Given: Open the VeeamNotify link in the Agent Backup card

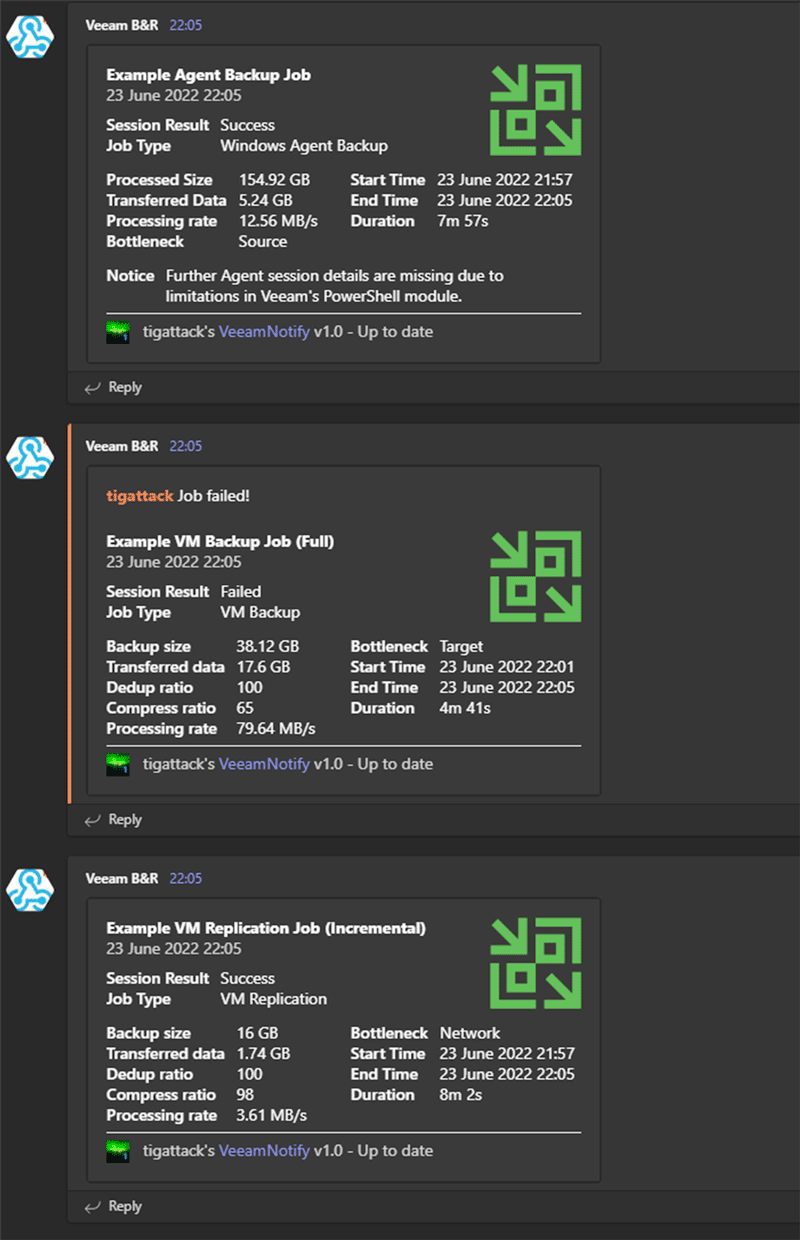Looking at the screenshot, I should click(x=264, y=332).
